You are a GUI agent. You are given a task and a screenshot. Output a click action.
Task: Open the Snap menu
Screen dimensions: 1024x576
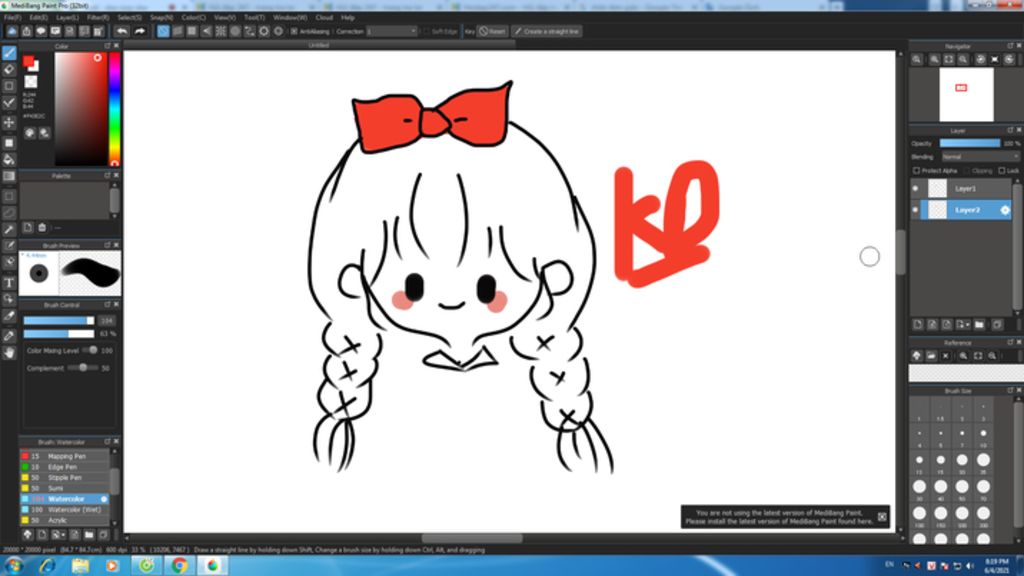pos(161,18)
